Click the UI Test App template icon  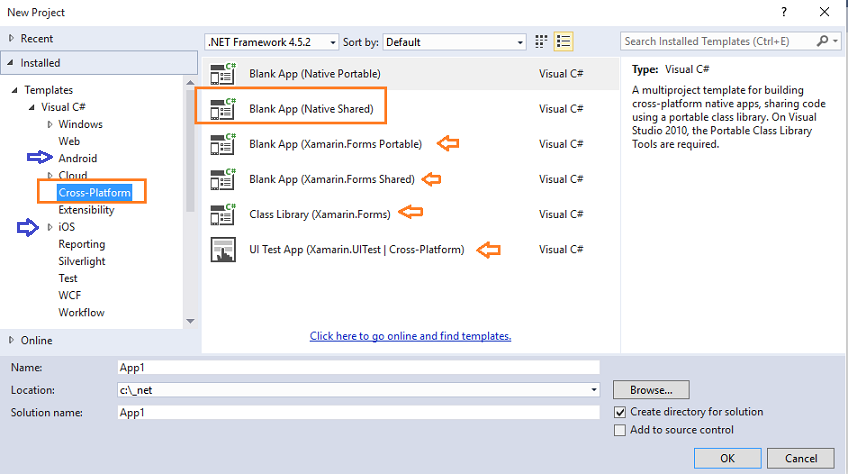(x=223, y=250)
